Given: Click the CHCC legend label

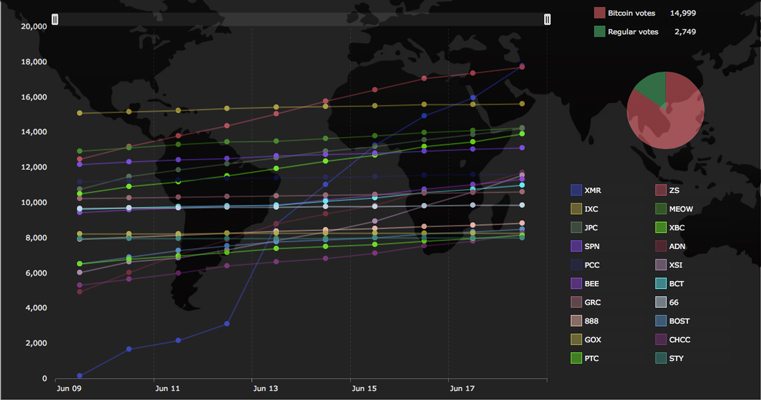Looking at the screenshot, I should tap(679, 340).
